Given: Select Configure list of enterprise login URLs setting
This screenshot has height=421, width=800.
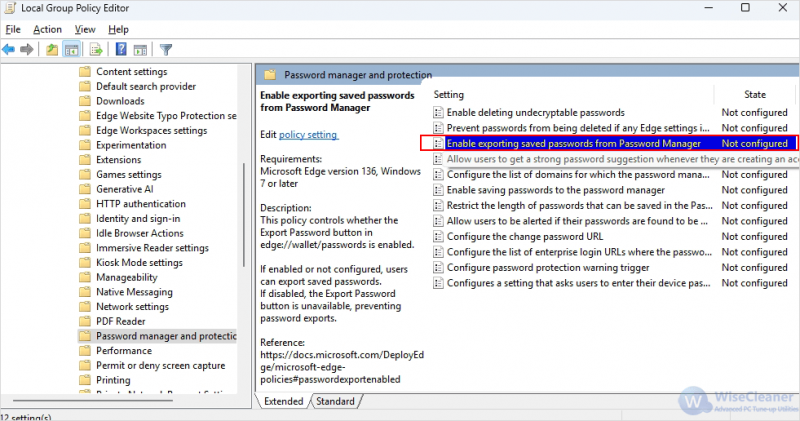Looking at the screenshot, I should tap(579, 252).
